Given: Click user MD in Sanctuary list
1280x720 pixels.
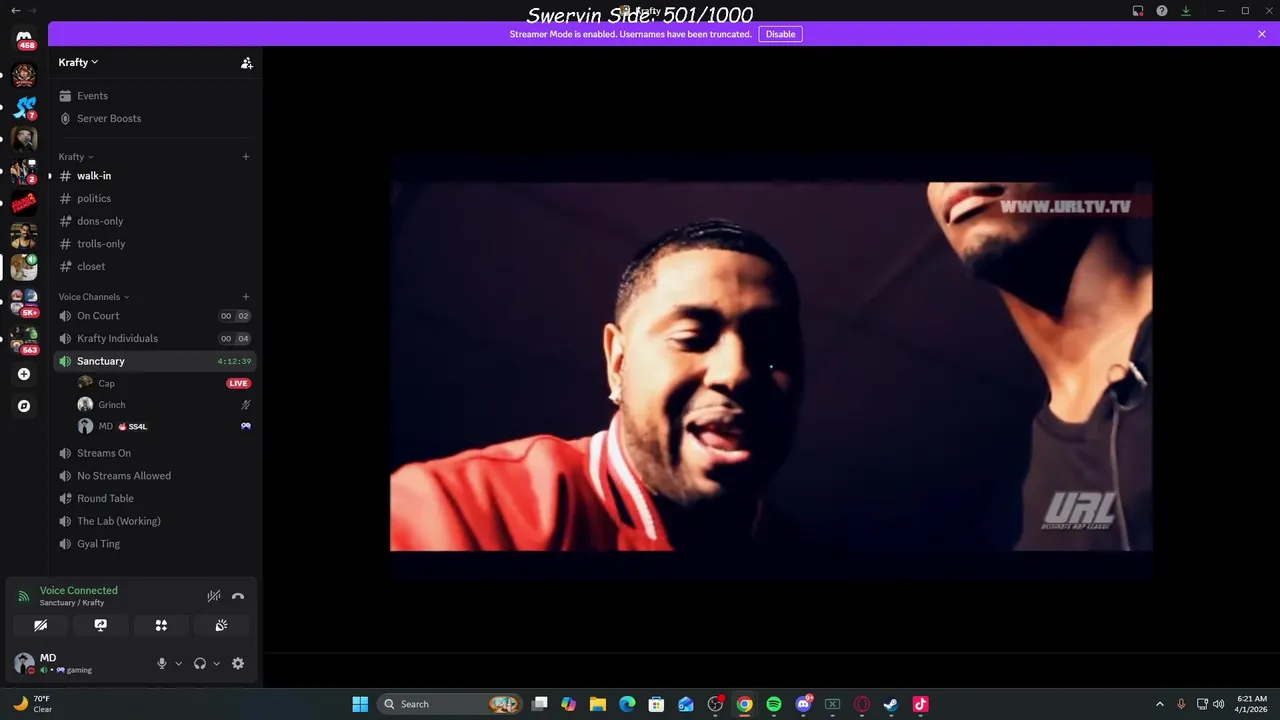Looking at the screenshot, I should (163, 426).
